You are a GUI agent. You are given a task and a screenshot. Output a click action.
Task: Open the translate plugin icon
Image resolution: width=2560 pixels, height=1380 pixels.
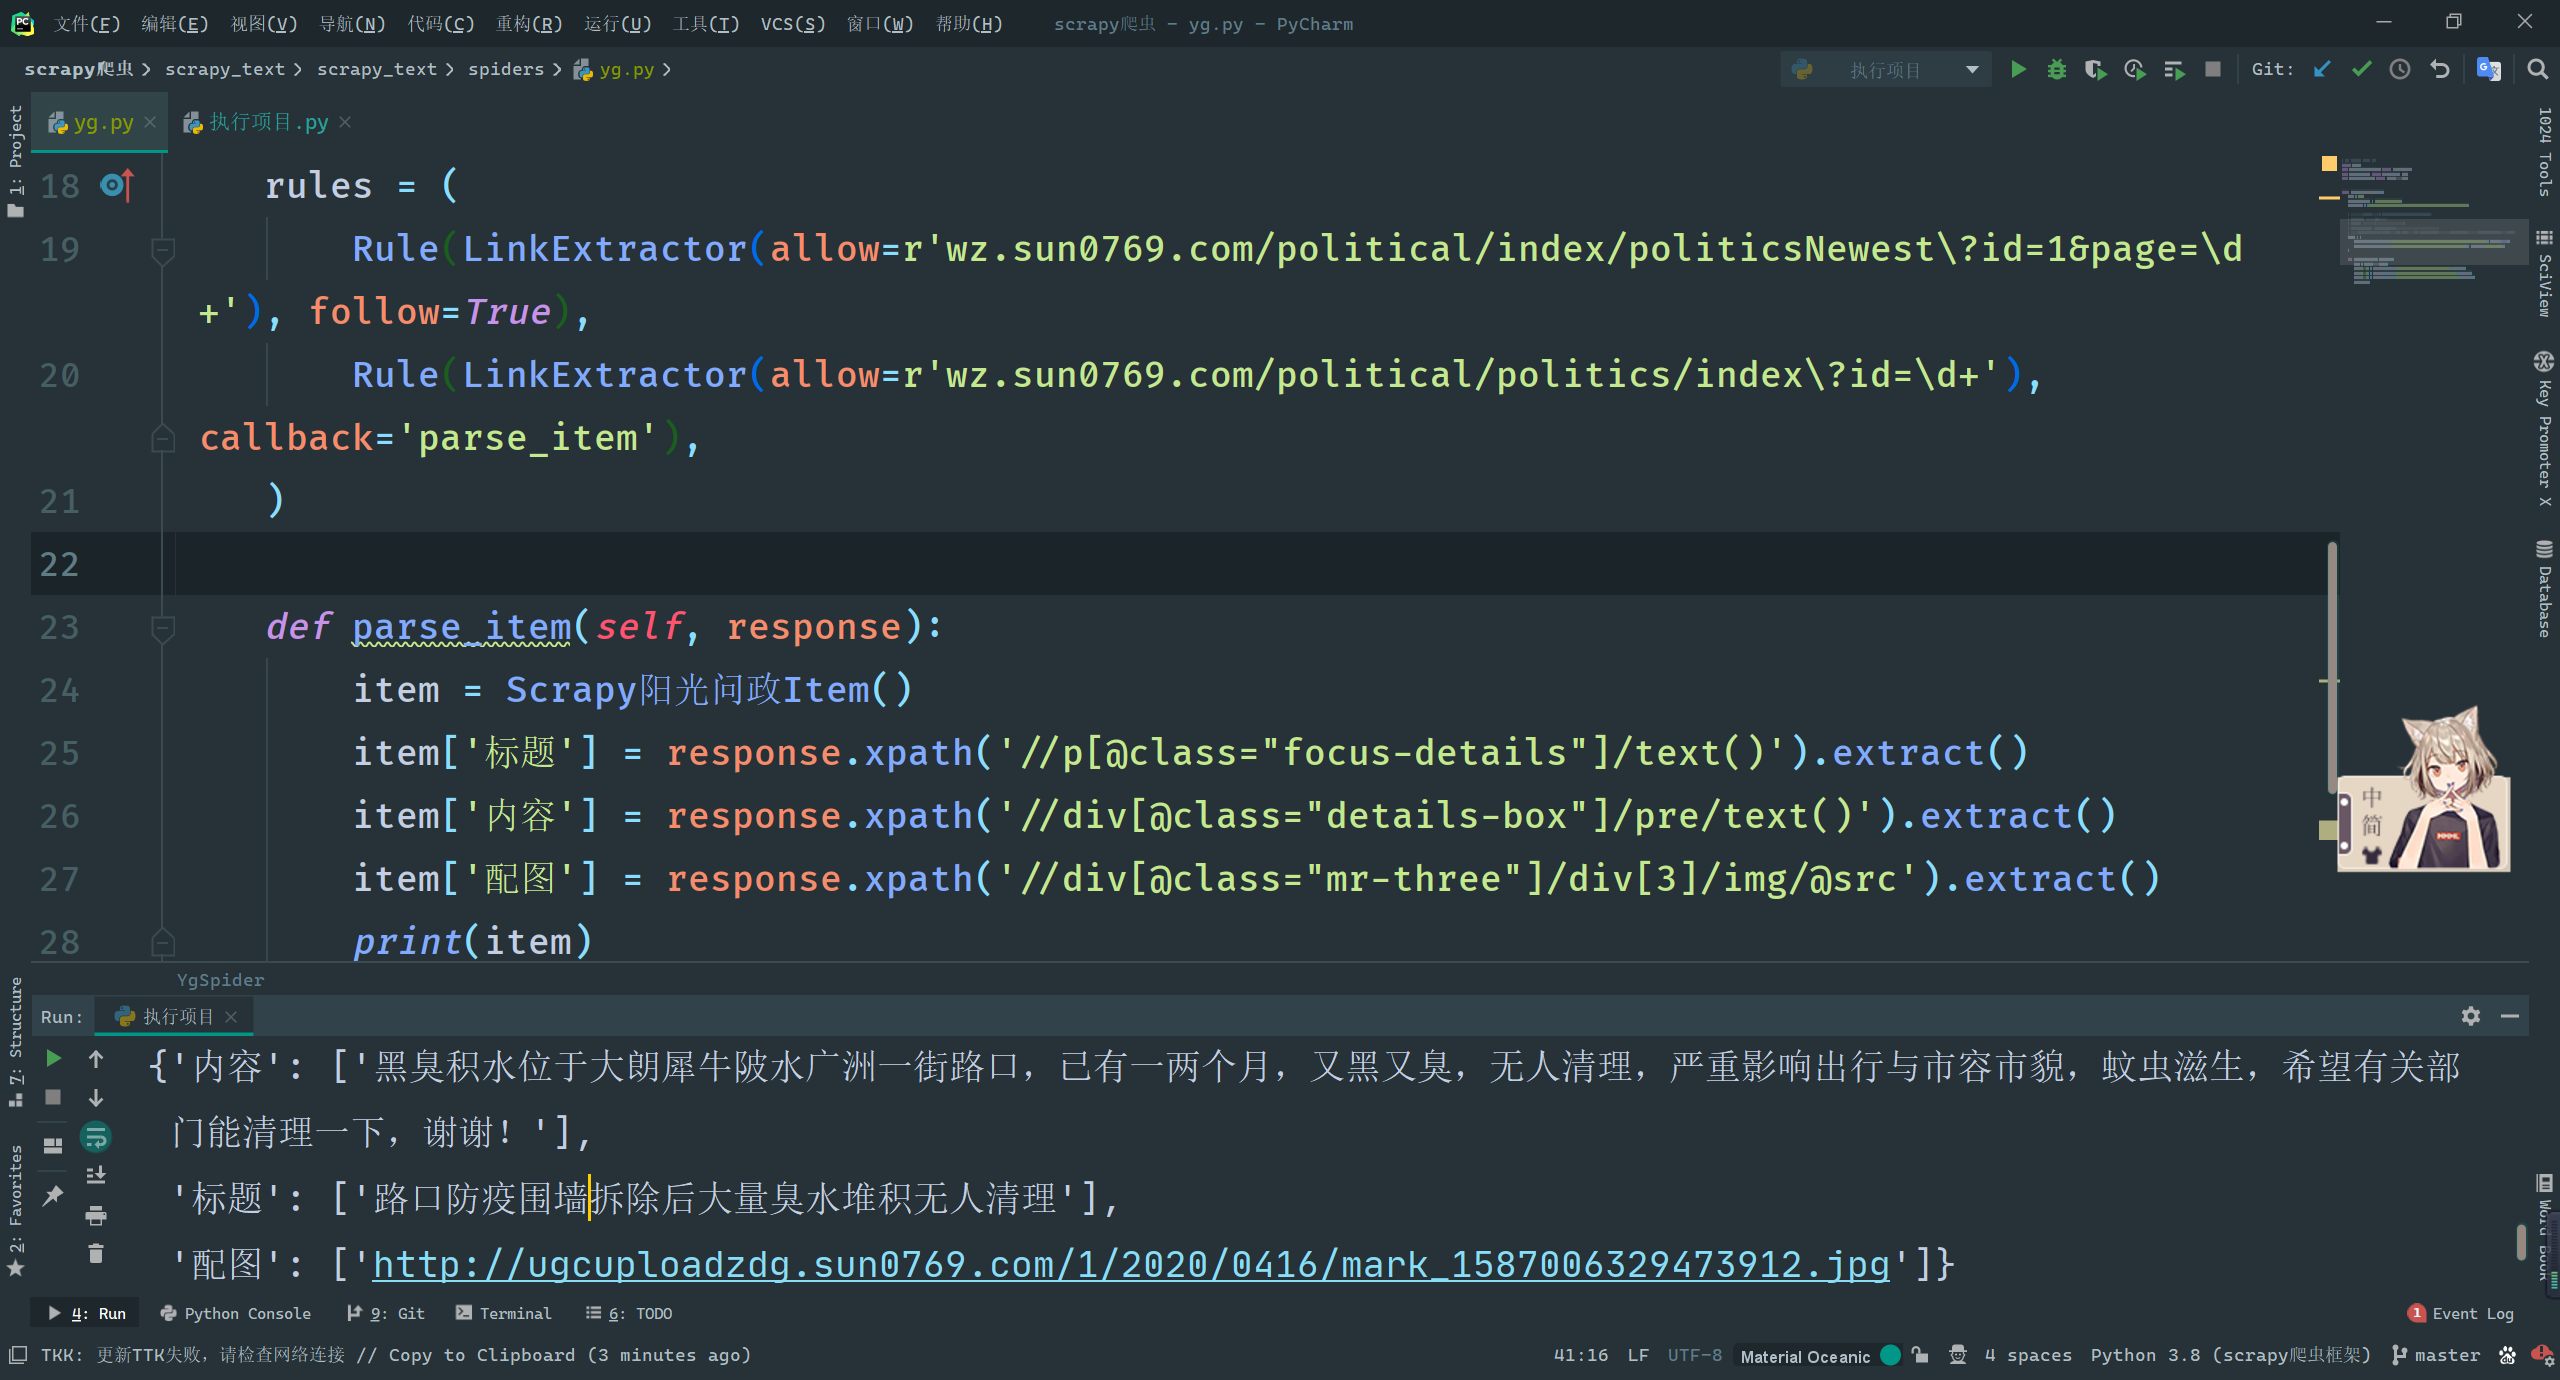coord(2488,69)
